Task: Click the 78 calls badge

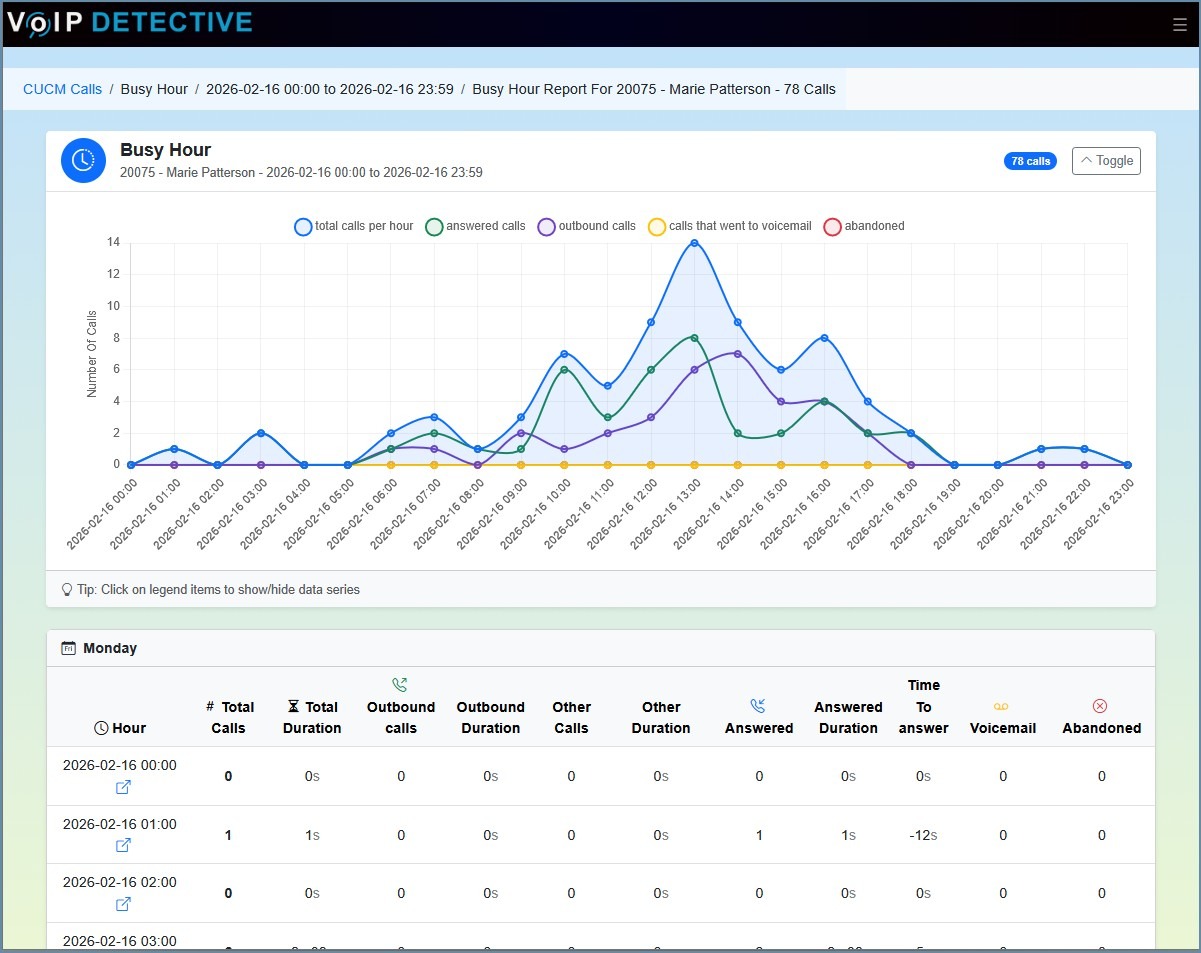Action: [x=1030, y=160]
